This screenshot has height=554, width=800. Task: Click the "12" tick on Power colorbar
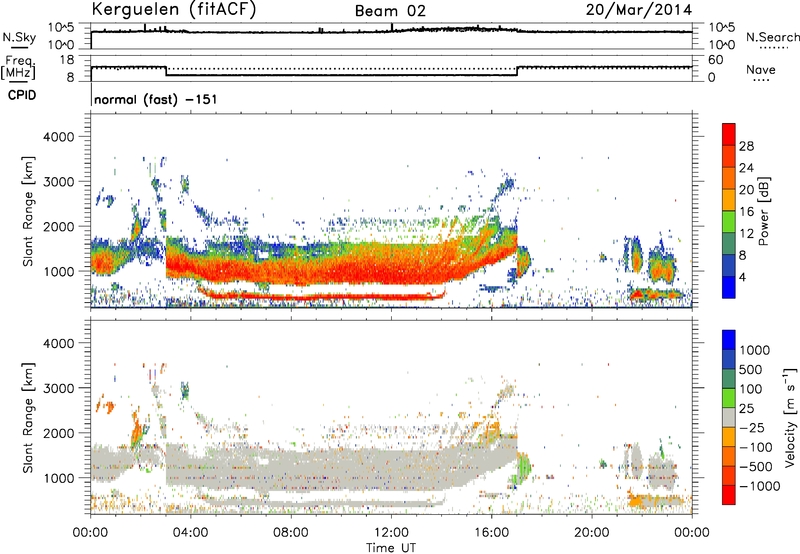click(746, 234)
